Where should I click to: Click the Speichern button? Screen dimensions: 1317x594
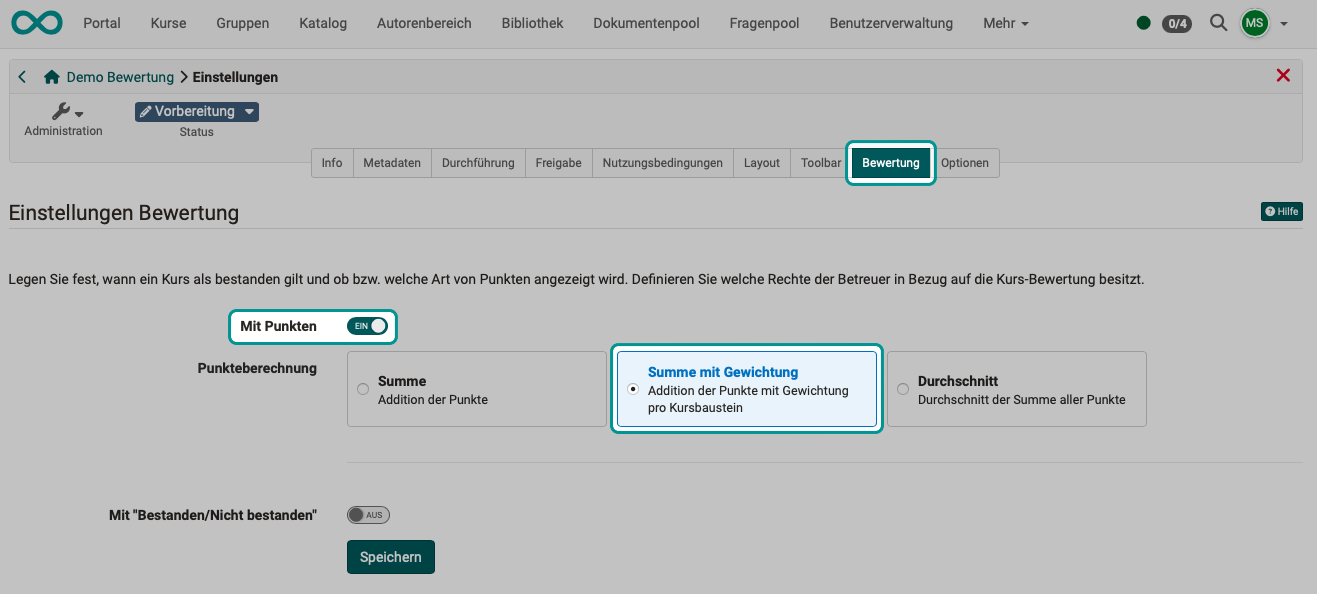pos(390,557)
